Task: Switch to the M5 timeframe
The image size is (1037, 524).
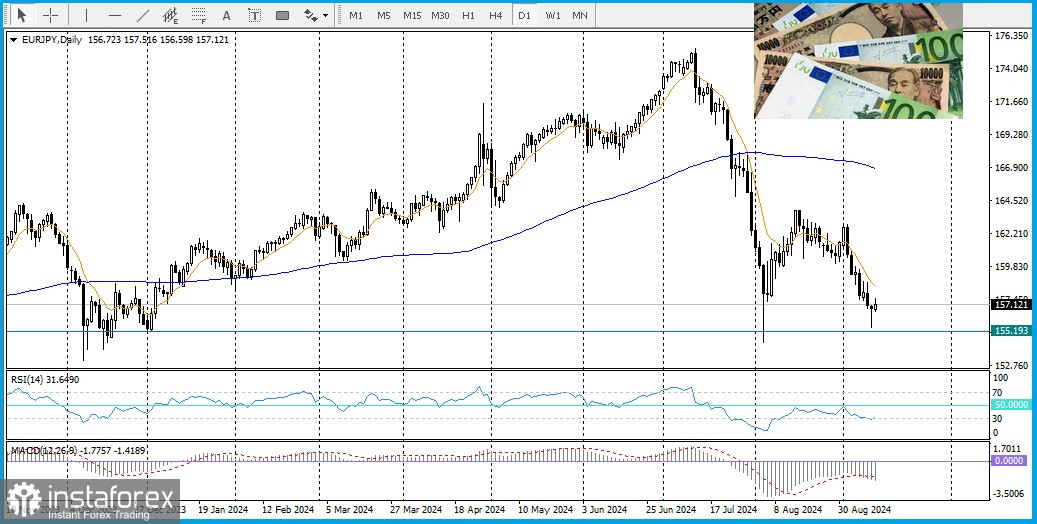Action: point(384,15)
